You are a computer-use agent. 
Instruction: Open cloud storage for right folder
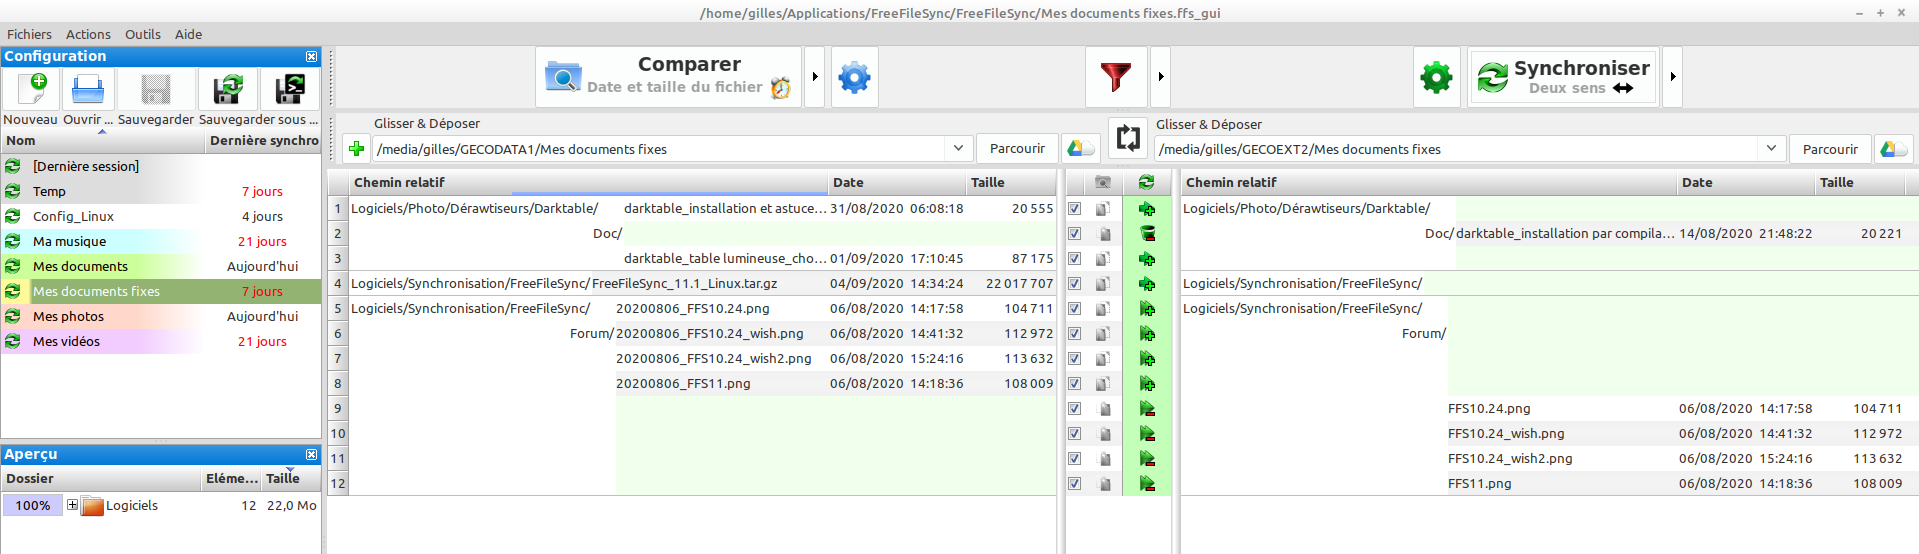[1893, 149]
